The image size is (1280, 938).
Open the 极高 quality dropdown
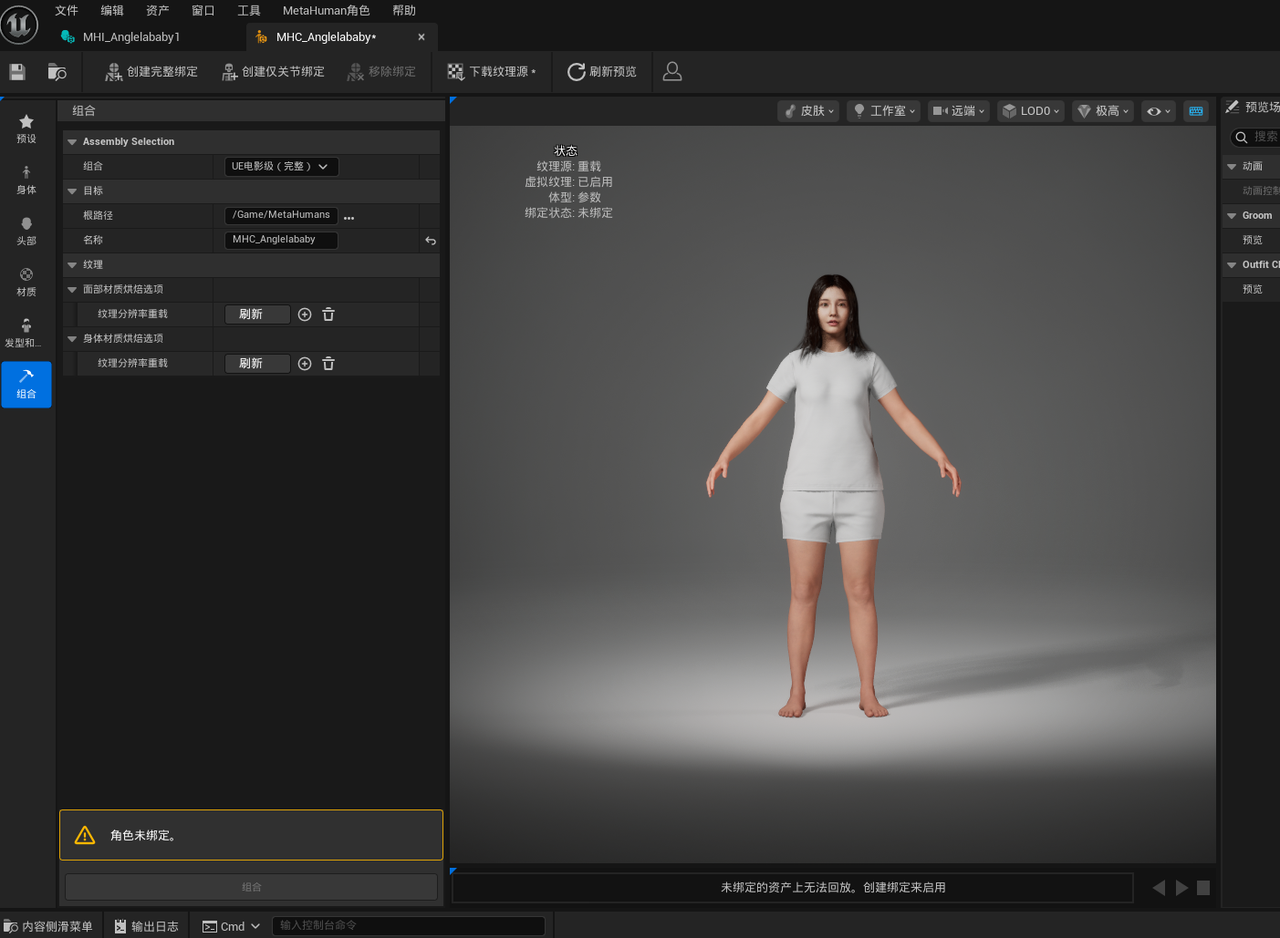tap(1104, 111)
